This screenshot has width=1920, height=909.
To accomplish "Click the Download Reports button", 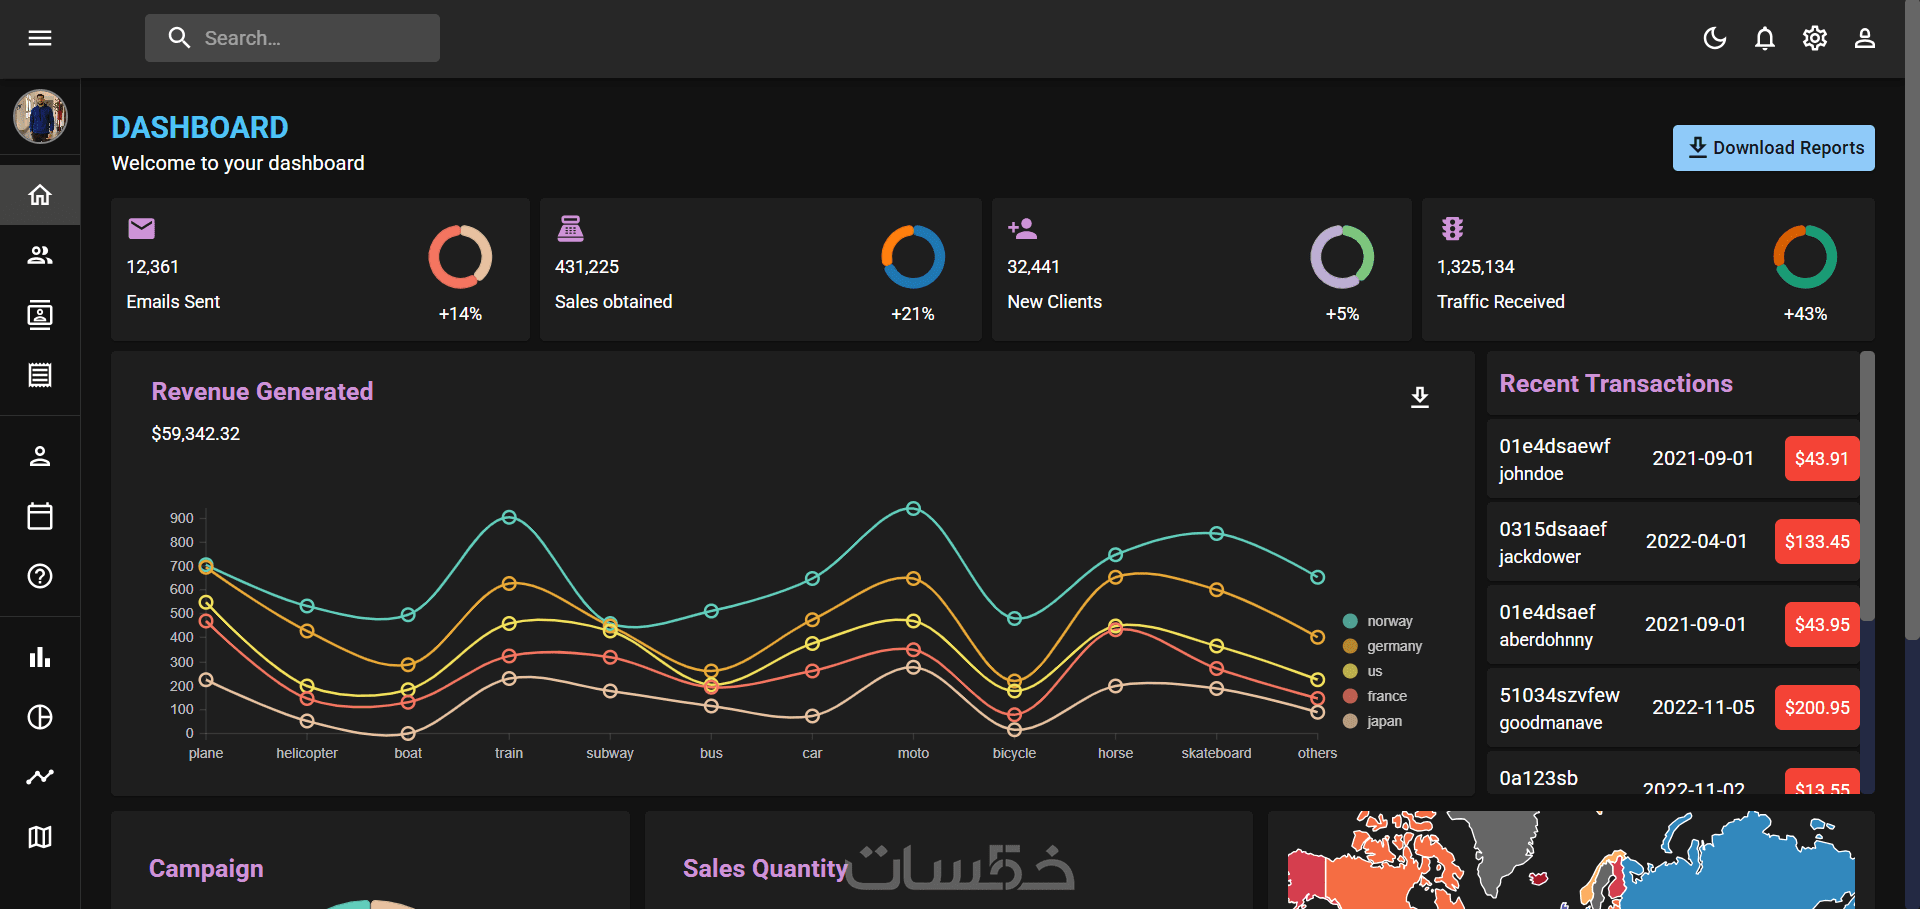I will click(1774, 148).
